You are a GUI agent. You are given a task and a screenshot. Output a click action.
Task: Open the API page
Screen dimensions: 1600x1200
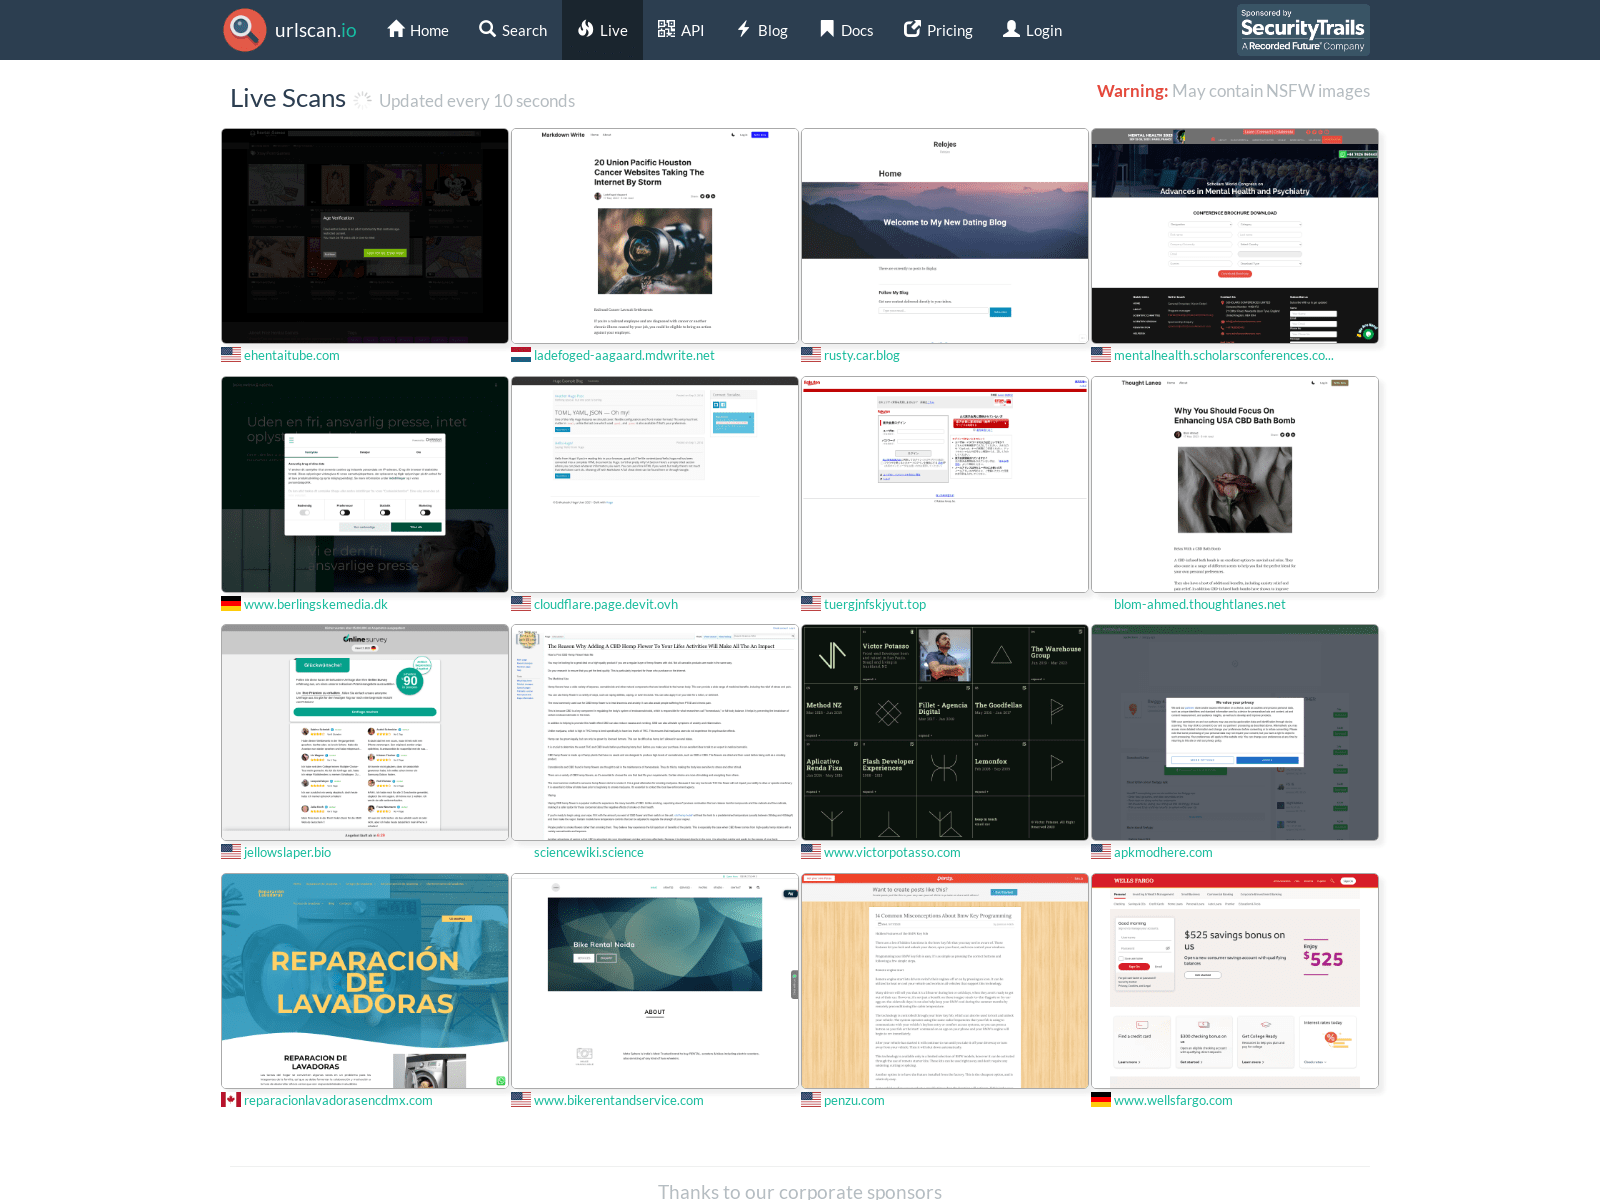point(681,30)
